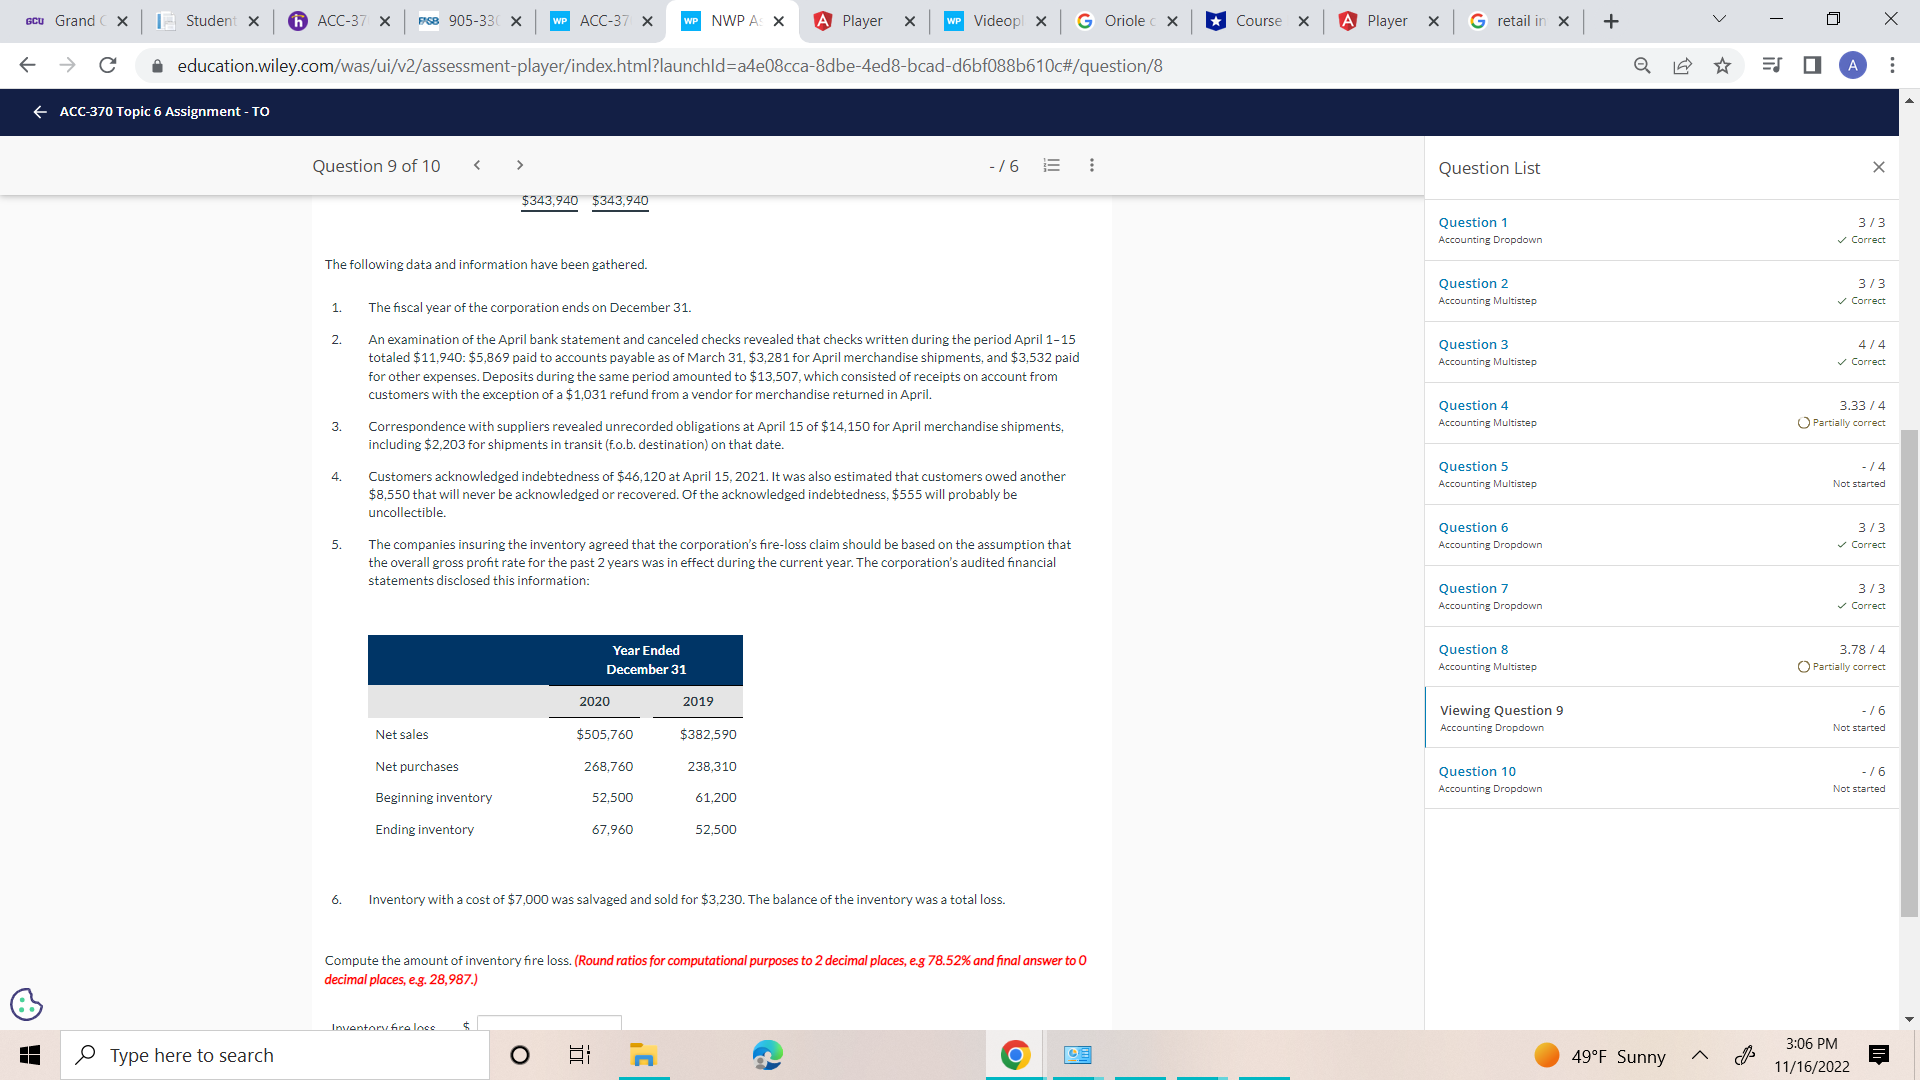Advance to the next question arrow
Image resolution: width=1920 pixels, height=1080 pixels.
520,165
